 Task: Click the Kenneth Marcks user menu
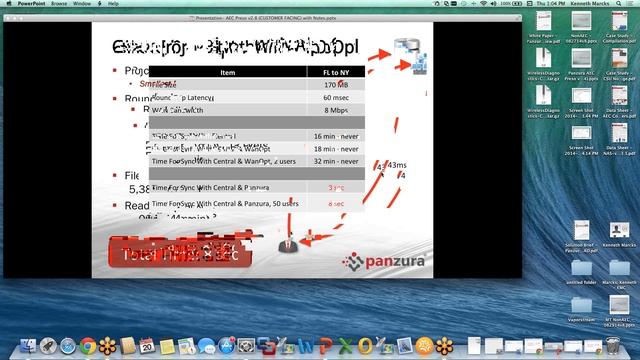(589, 3)
